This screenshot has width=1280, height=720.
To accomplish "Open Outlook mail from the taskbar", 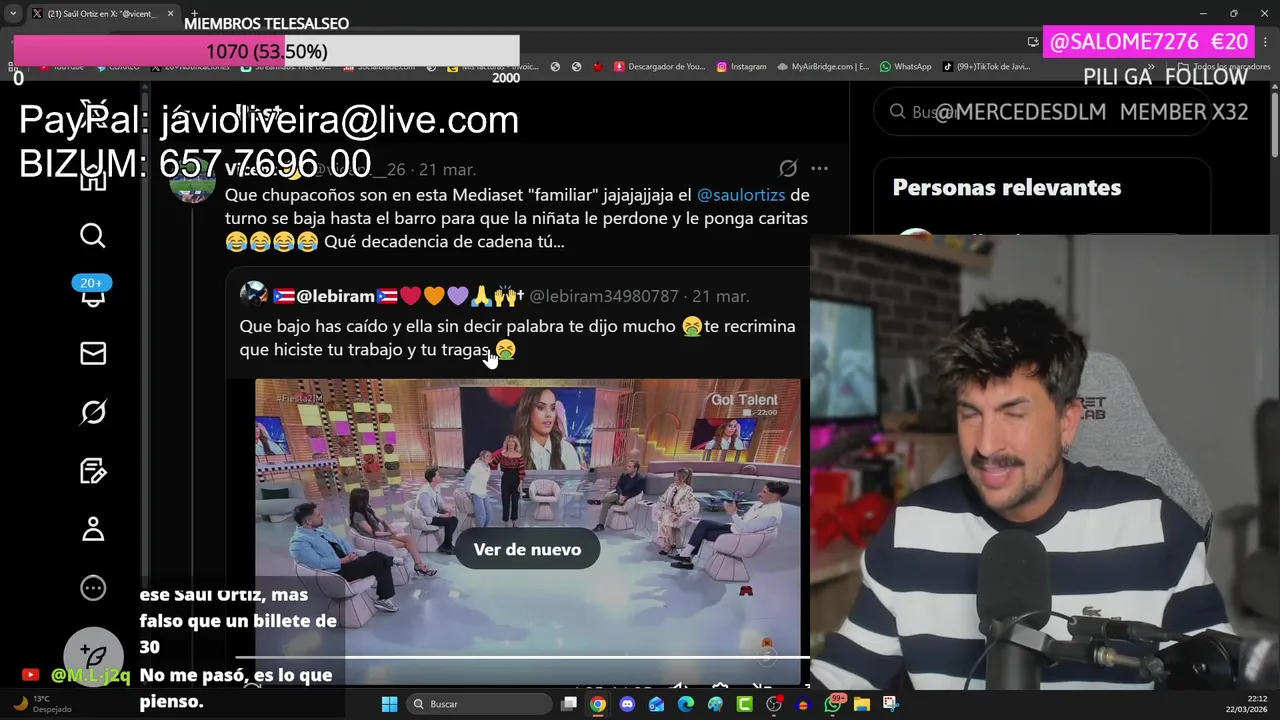I will [656, 704].
